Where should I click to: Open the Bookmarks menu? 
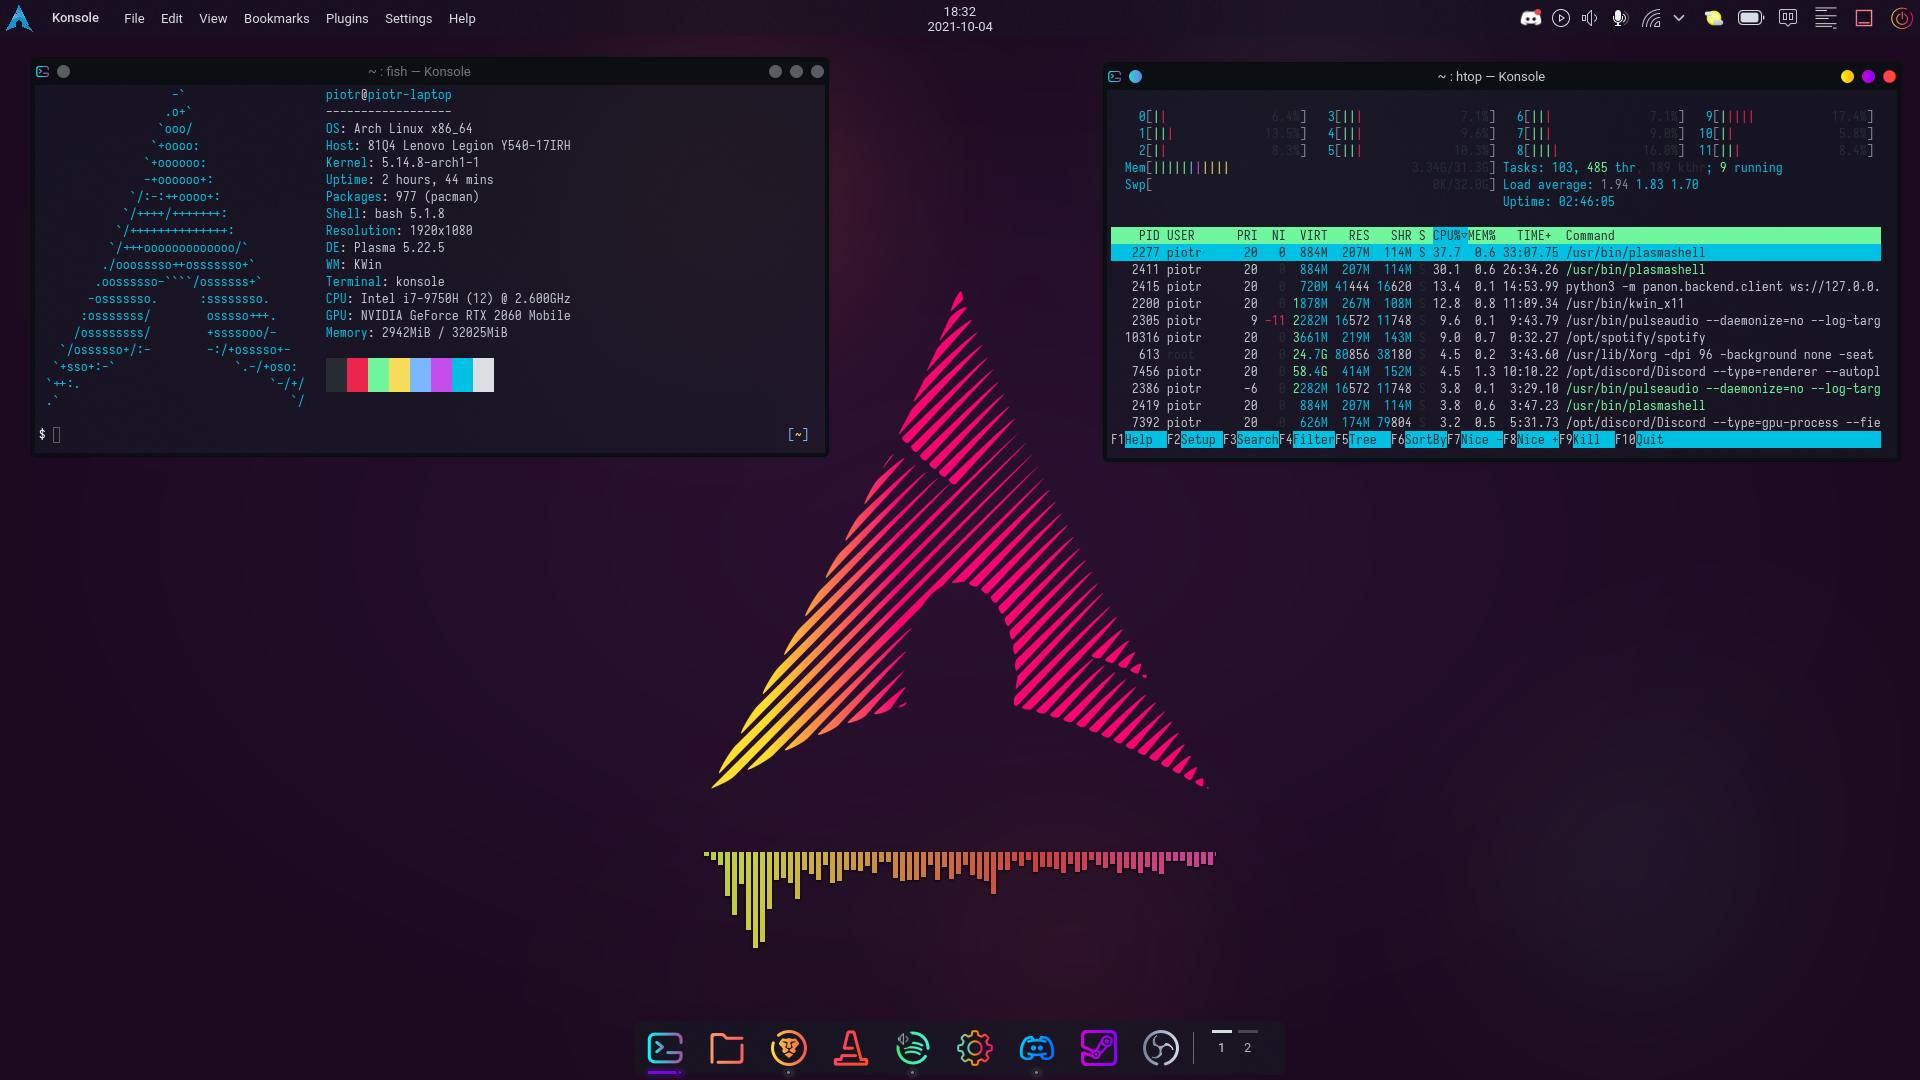(276, 18)
